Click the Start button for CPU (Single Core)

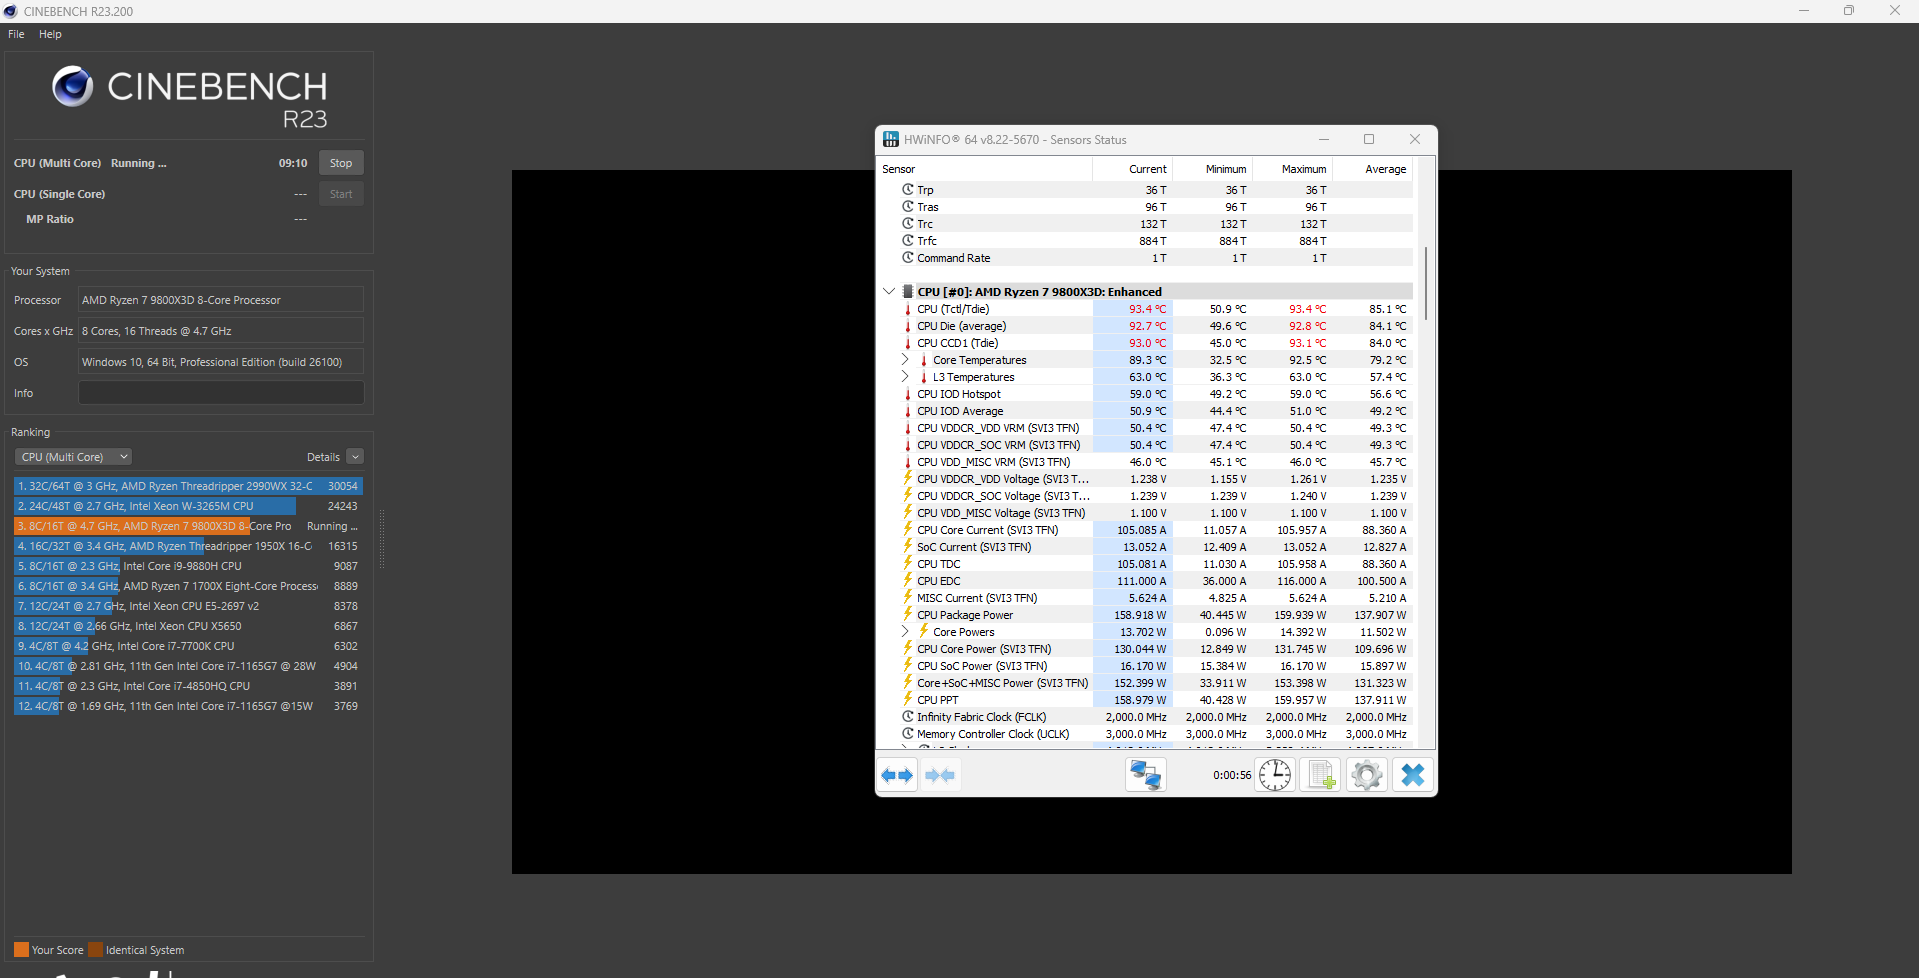click(341, 194)
